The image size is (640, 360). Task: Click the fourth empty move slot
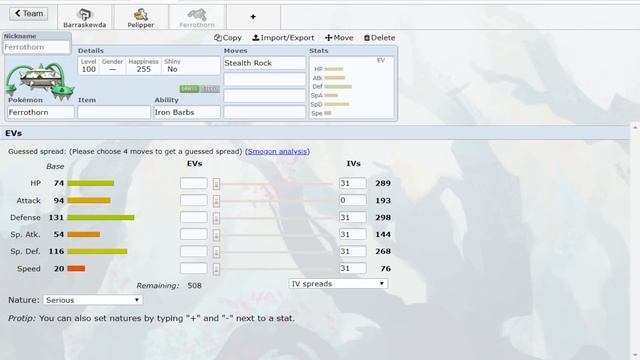[x=264, y=112]
